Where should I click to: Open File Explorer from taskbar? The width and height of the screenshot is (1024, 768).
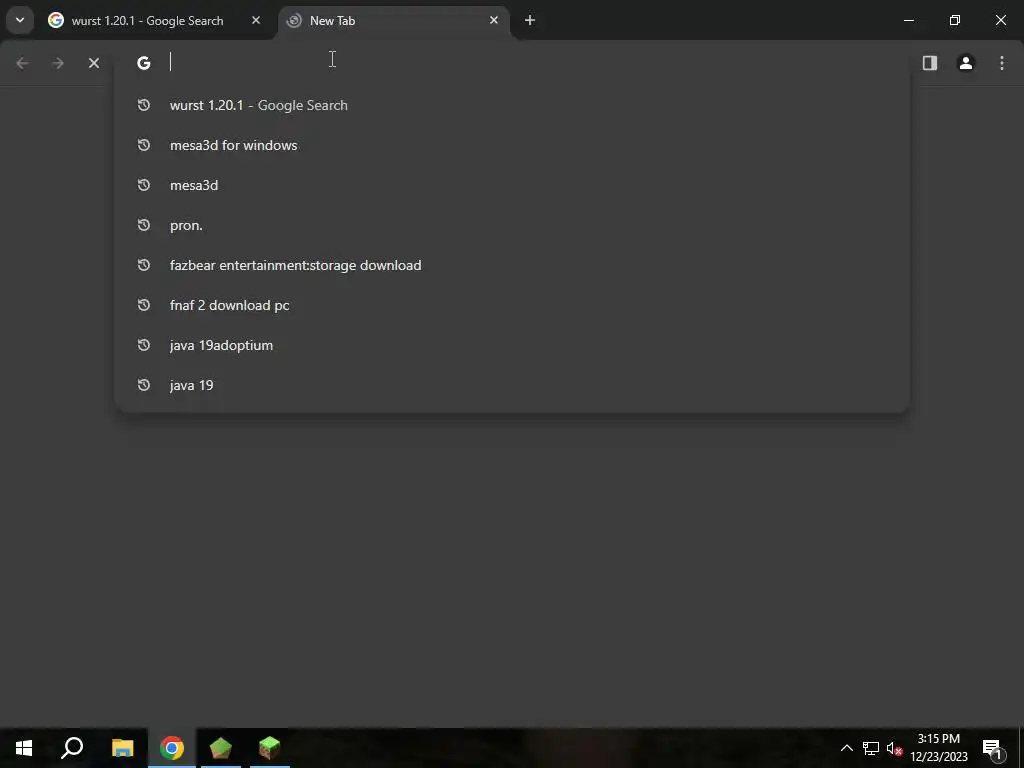coord(122,748)
